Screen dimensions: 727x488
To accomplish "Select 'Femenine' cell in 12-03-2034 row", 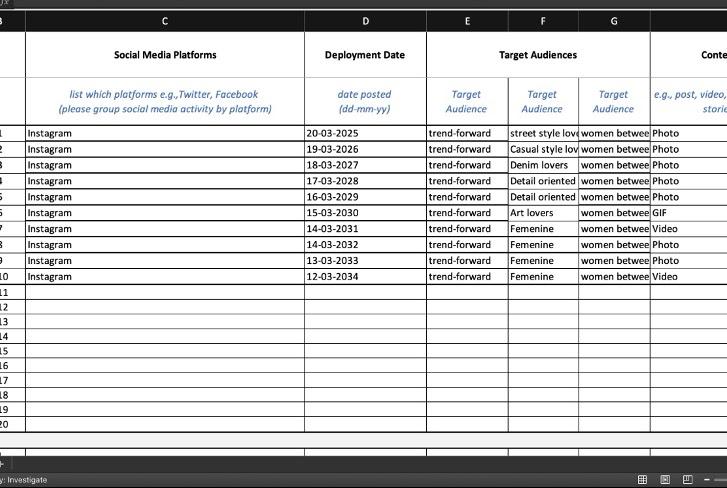I will 543,277.
